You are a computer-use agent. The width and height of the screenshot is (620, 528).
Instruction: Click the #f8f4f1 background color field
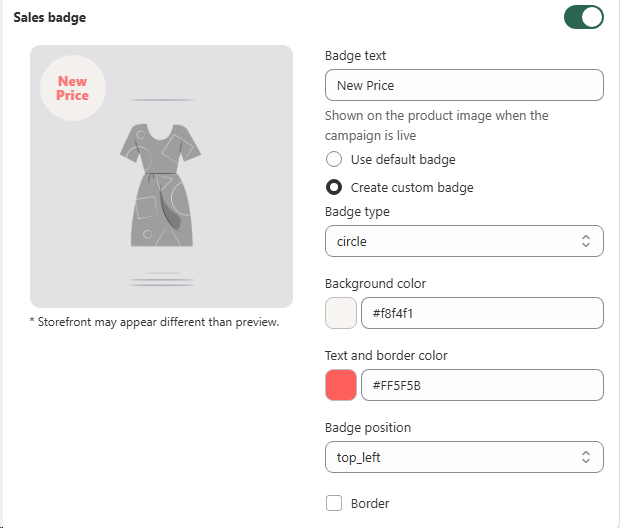click(482, 313)
